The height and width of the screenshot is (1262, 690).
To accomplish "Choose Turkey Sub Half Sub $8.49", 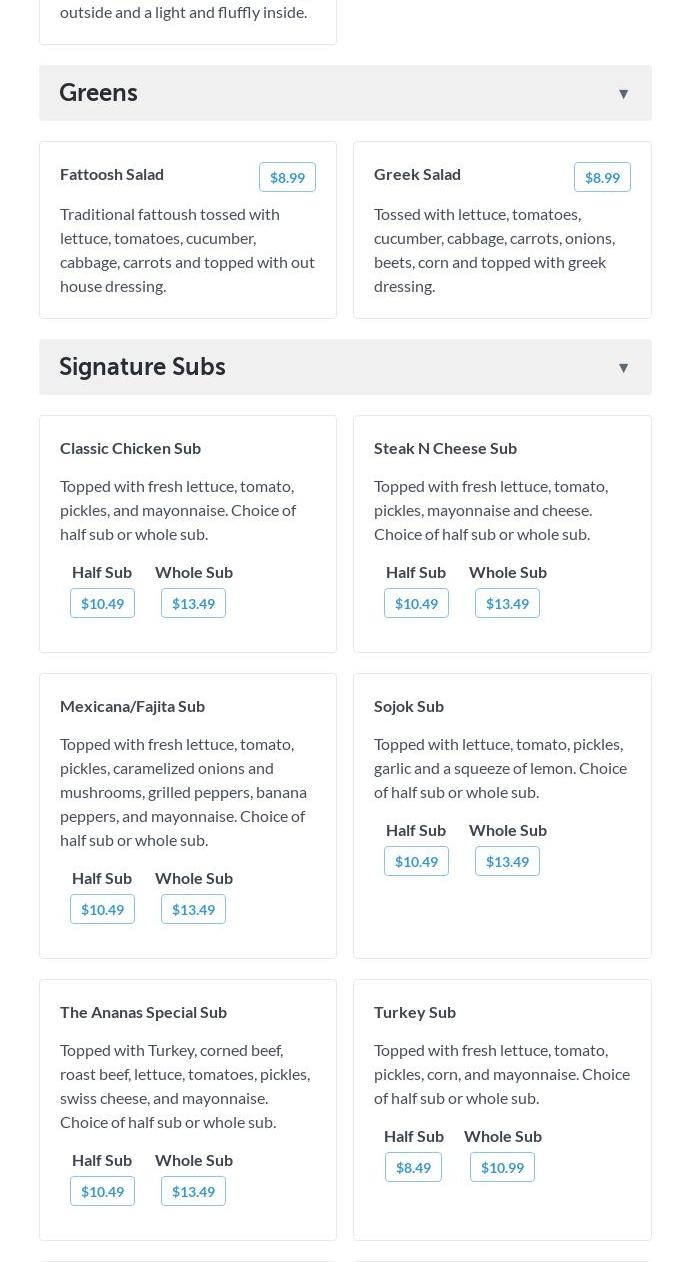I will coord(413,1167).
